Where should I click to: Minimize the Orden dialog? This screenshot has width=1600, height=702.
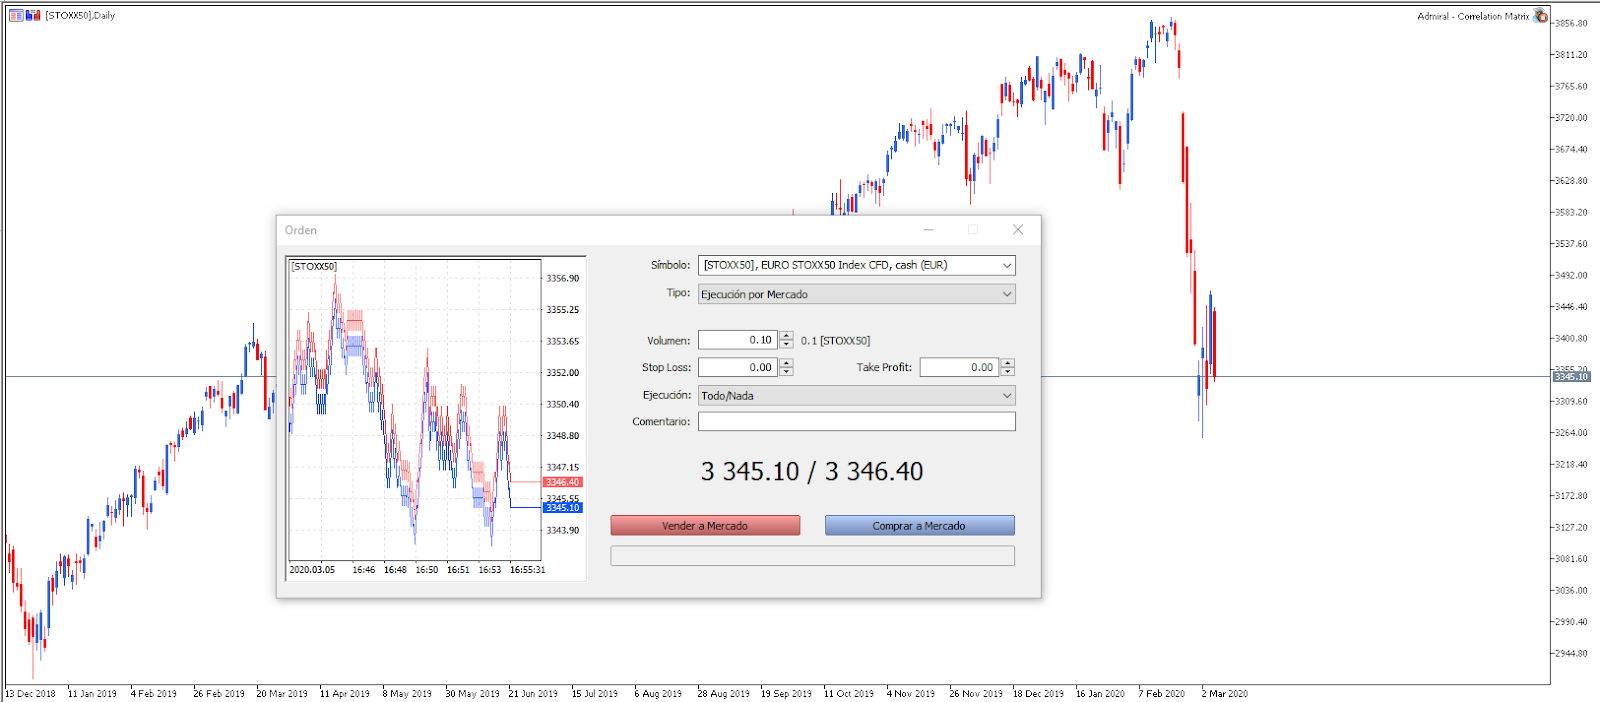point(928,230)
